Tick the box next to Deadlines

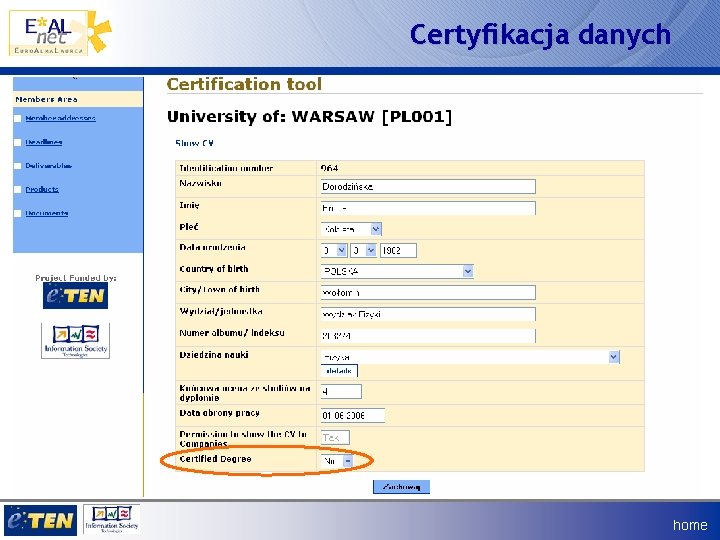click(17, 142)
